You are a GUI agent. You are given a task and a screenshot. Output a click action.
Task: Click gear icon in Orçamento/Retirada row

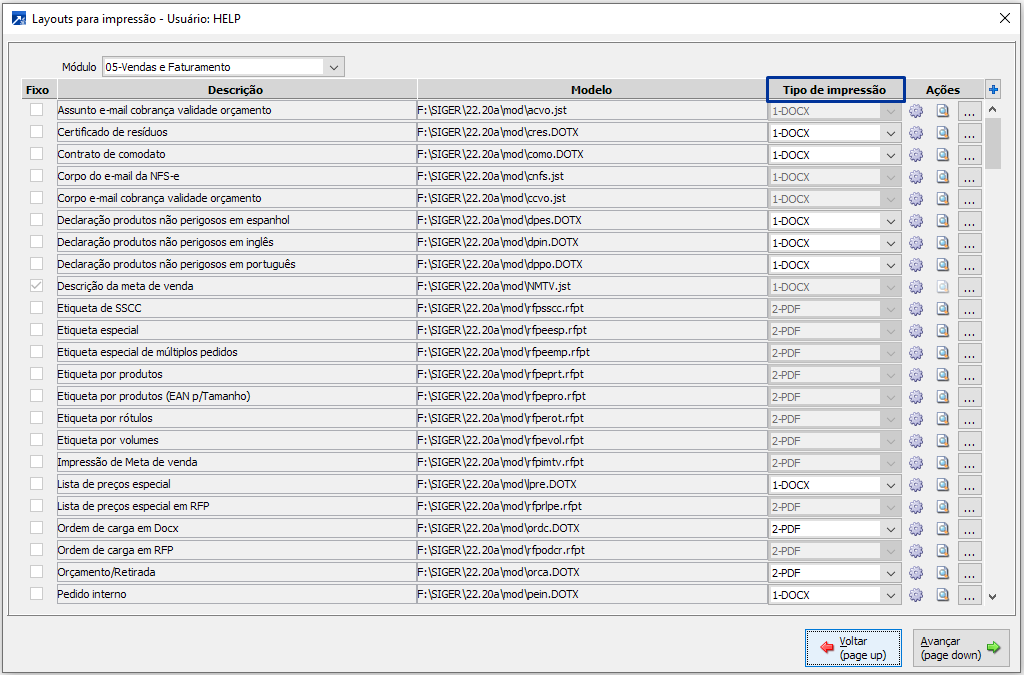coord(916,573)
